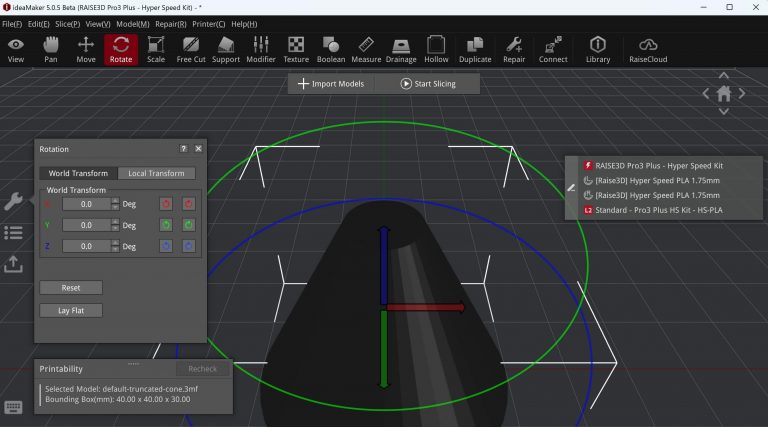Select the Boolean tool
768x427 pixels.
331,49
